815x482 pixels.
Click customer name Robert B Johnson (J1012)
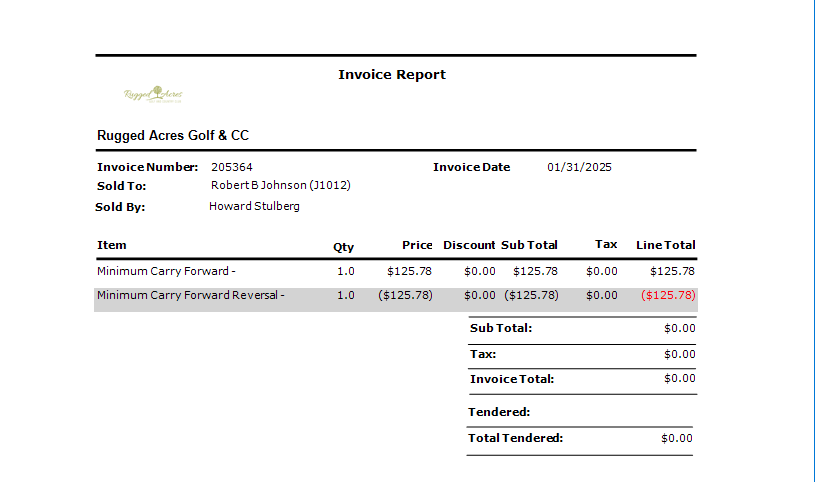coord(281,185)
